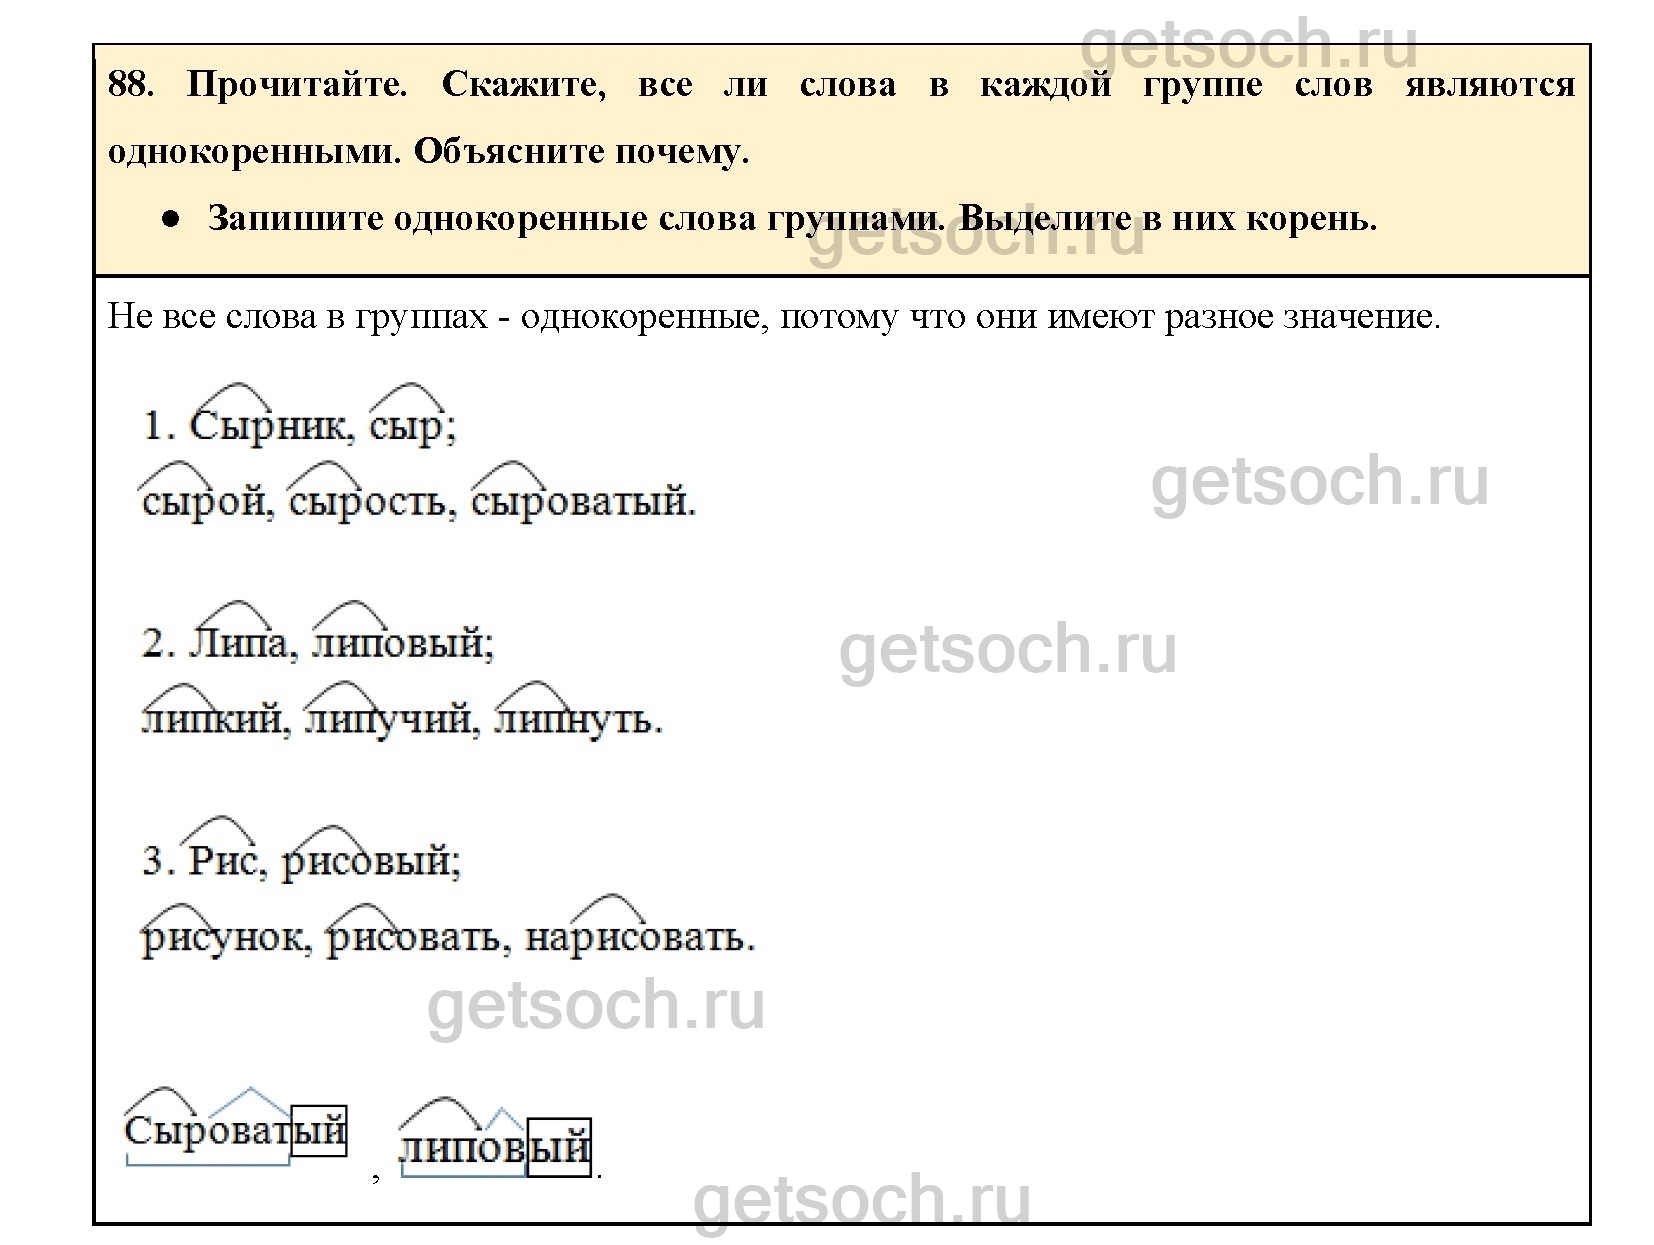Click the word "липкий"

pyautogui.click(x=214, y=720)
